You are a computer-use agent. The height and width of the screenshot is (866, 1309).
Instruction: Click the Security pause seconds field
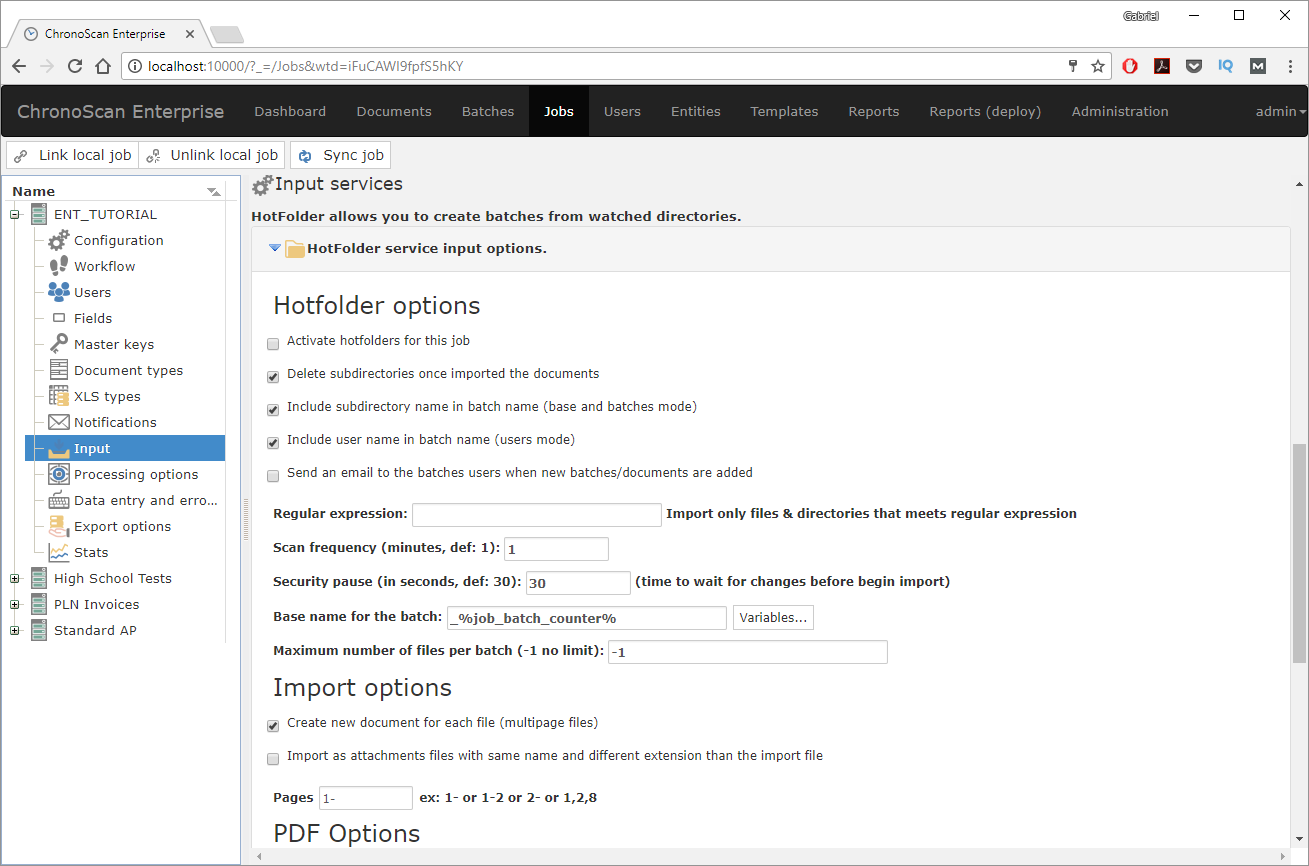(578, 583)
